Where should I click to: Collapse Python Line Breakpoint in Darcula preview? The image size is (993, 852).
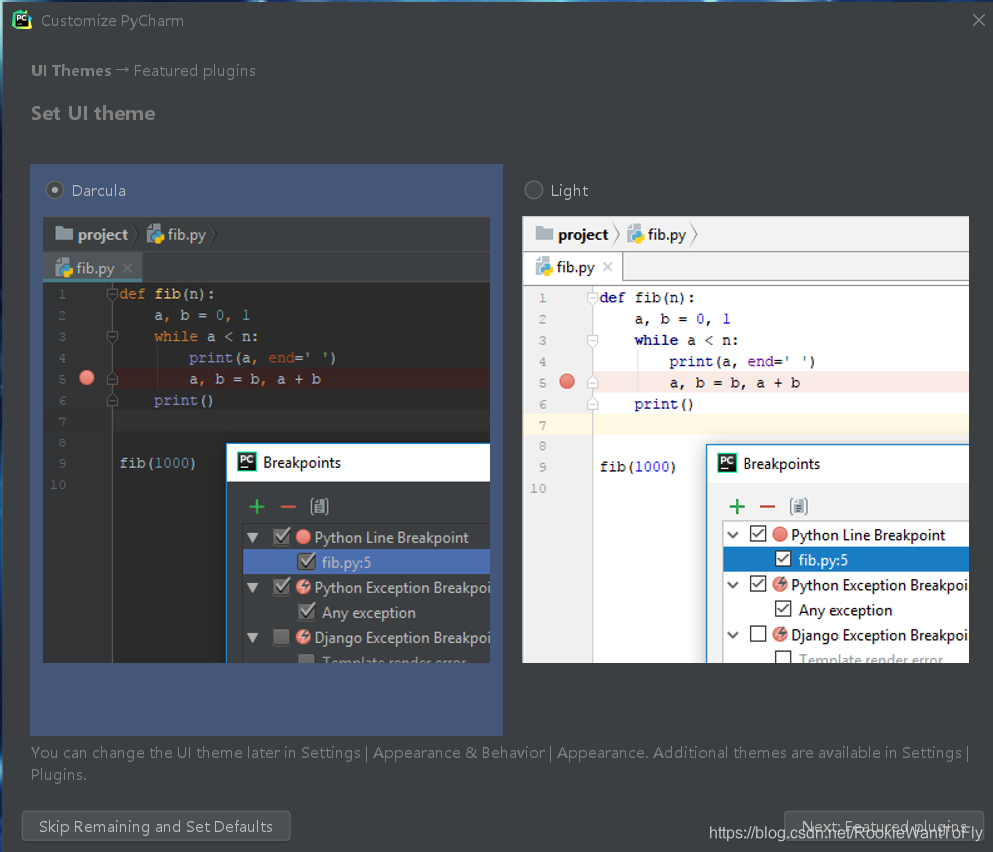253,538
